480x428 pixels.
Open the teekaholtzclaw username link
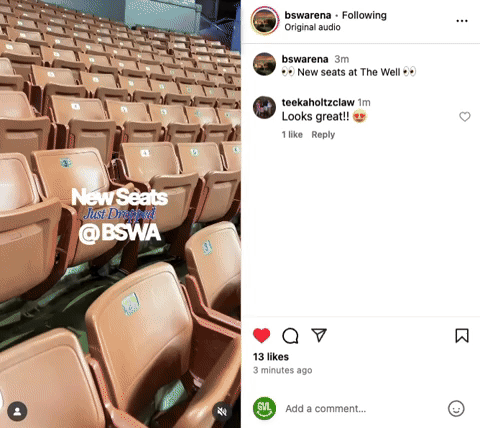(318, 102)
